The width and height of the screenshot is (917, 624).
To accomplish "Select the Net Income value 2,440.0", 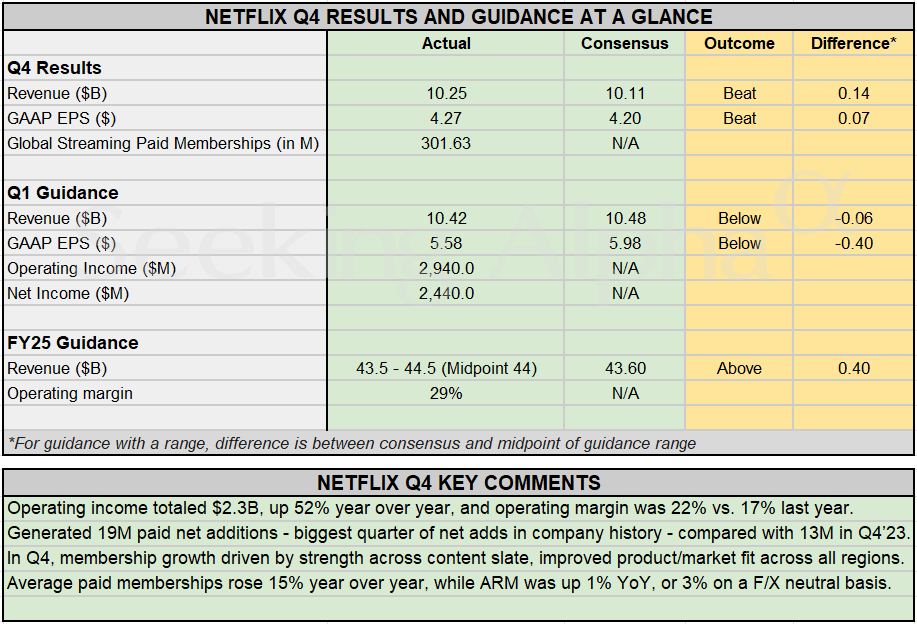I will pyautogui.click(x=446, y=293).
